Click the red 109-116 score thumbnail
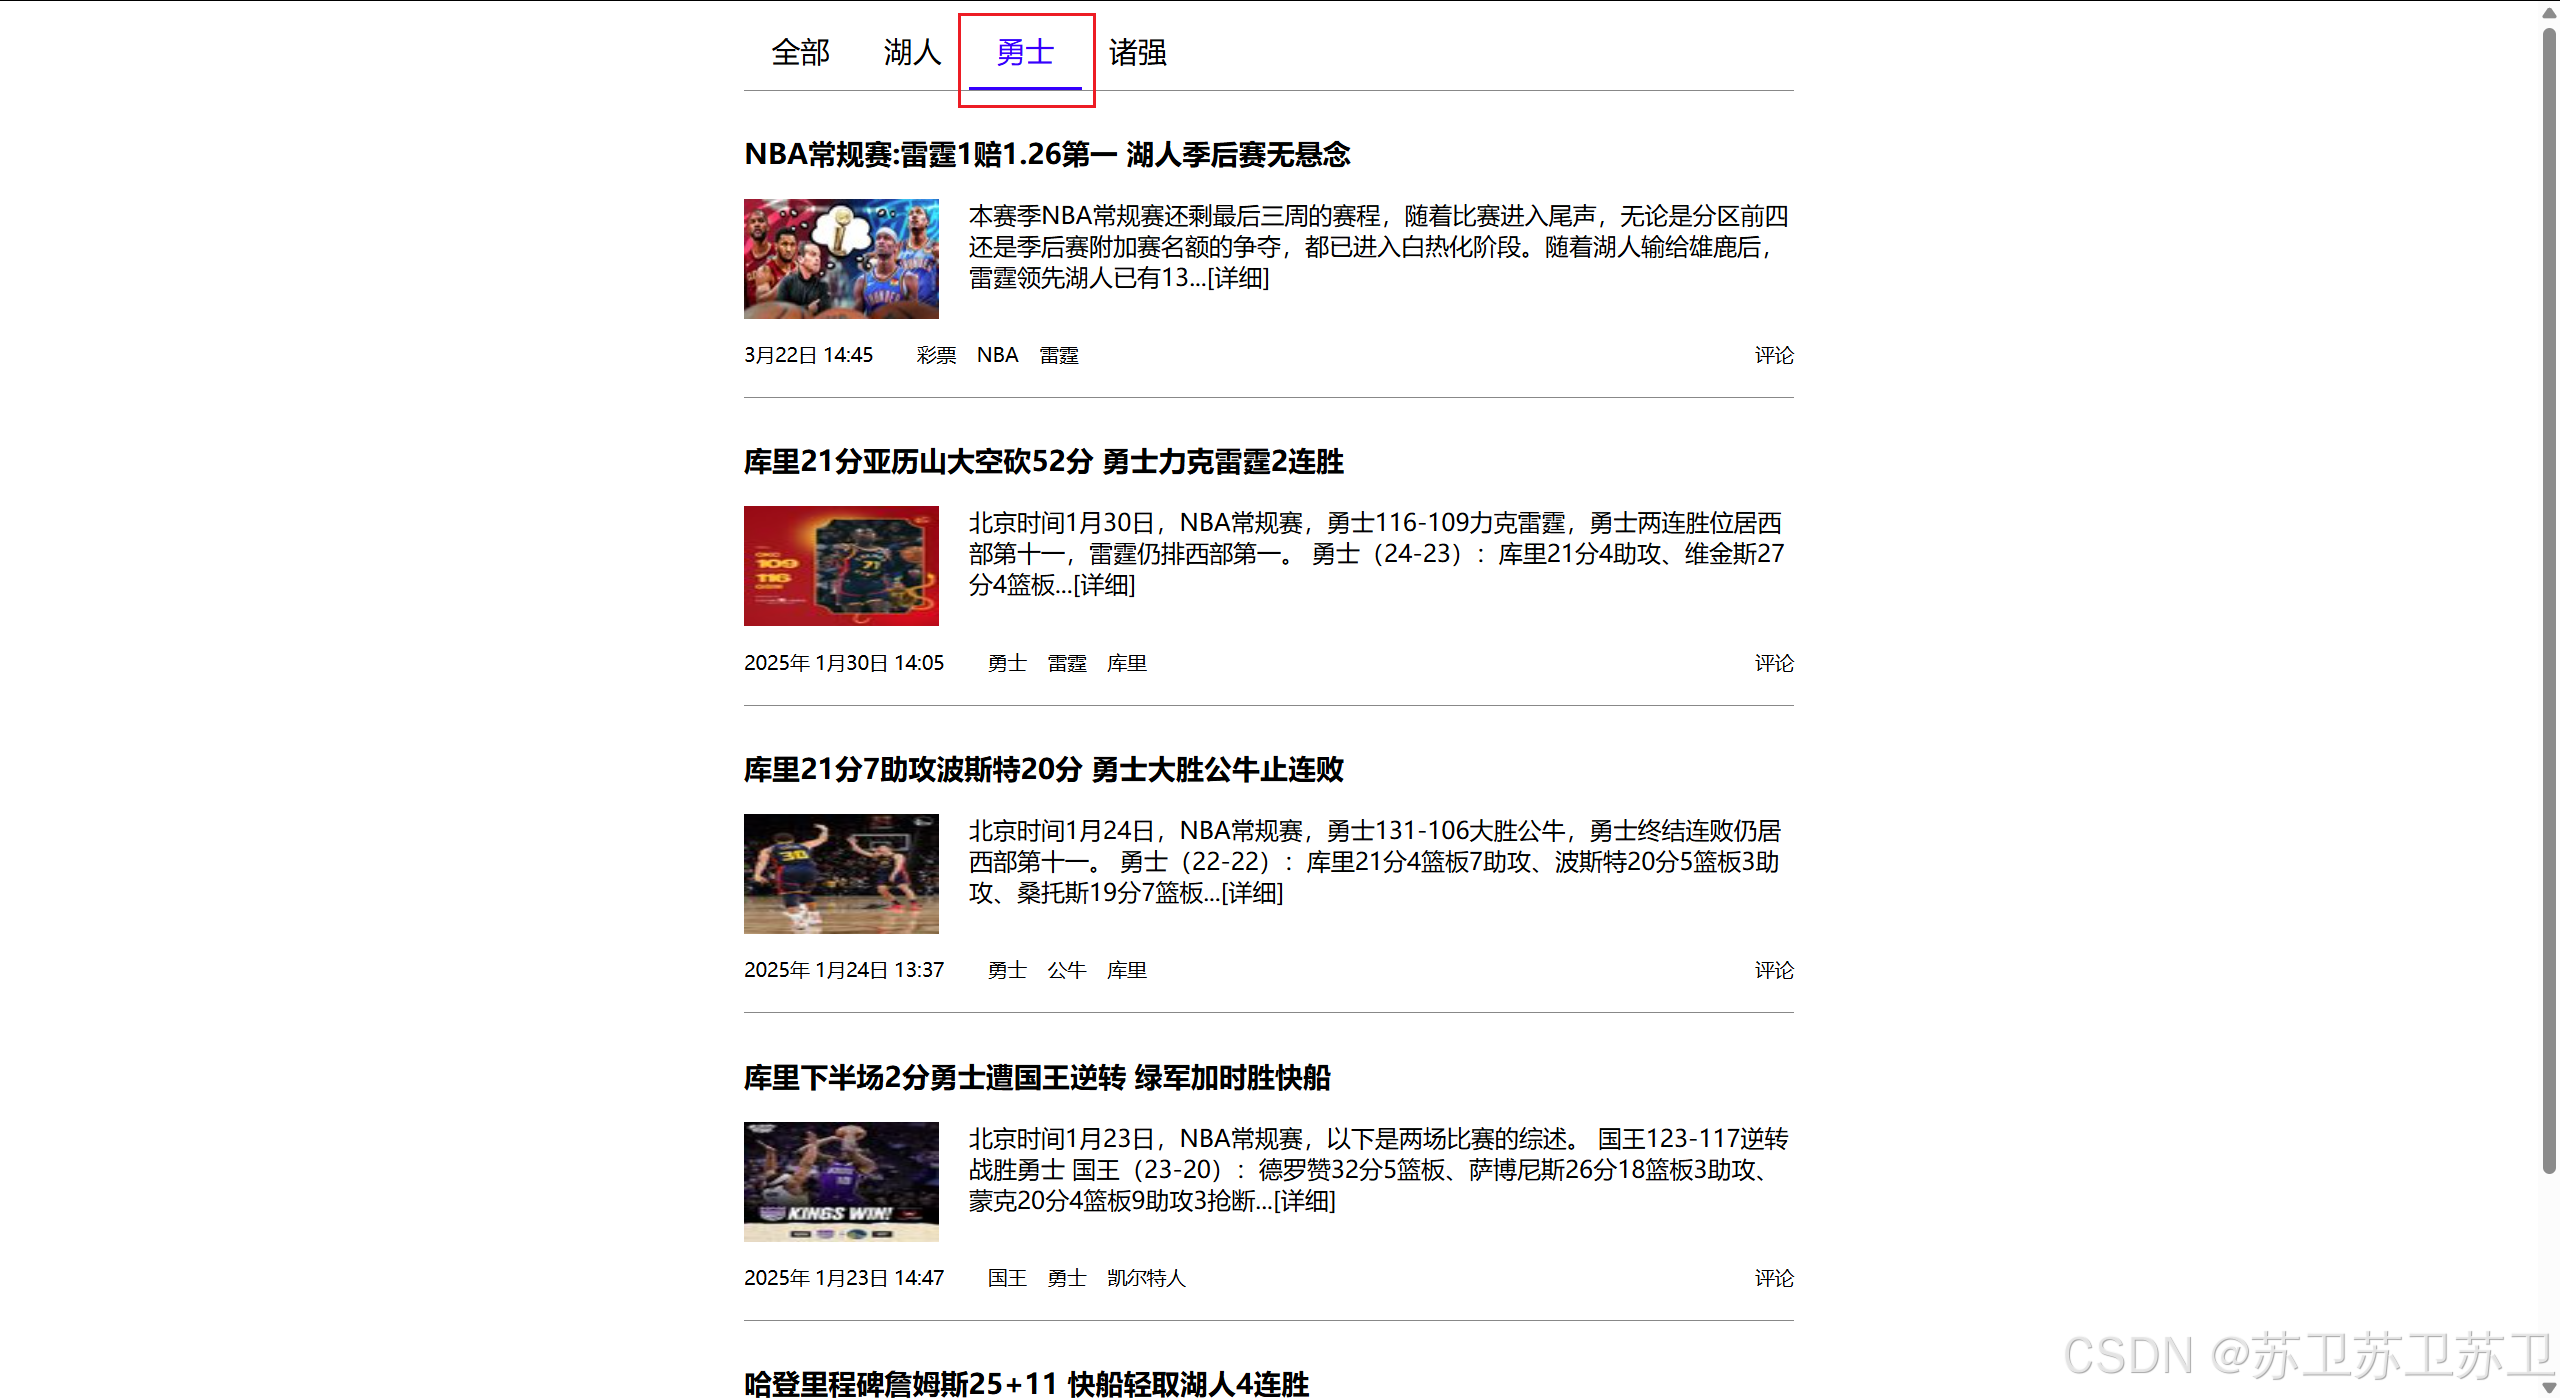The height and width of the screenshot is (1398, 2560). click(841, 566)
